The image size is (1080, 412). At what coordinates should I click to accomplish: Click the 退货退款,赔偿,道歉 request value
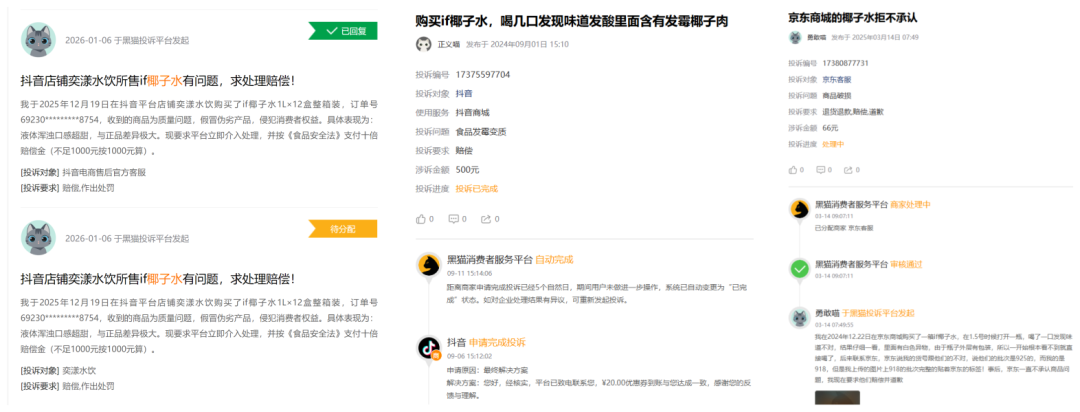853,112
